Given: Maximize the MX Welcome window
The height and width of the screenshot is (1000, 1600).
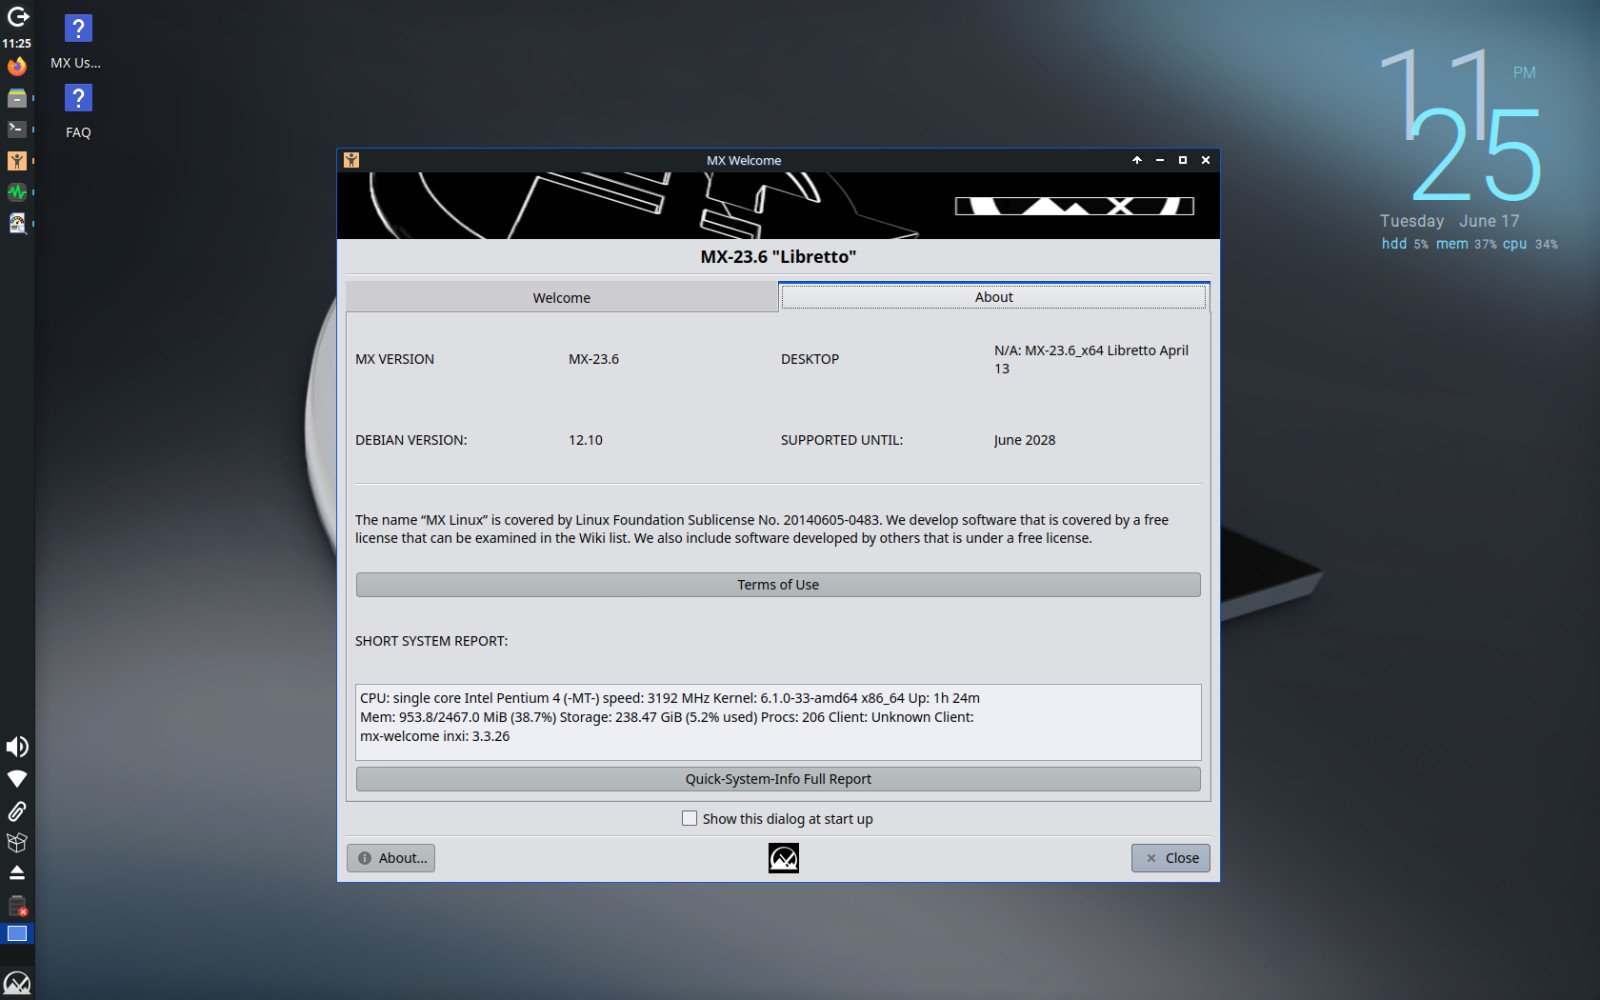Looking at the screenshot, I should [x=1183, y=160].
